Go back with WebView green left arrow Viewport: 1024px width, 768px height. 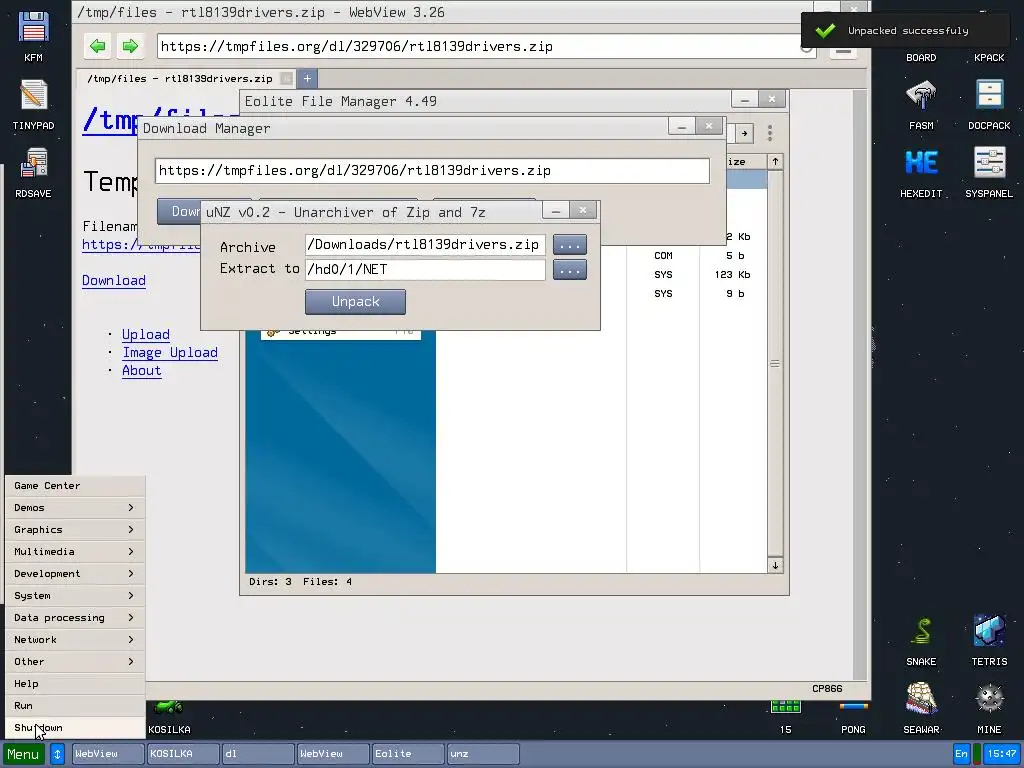point(97,46)
